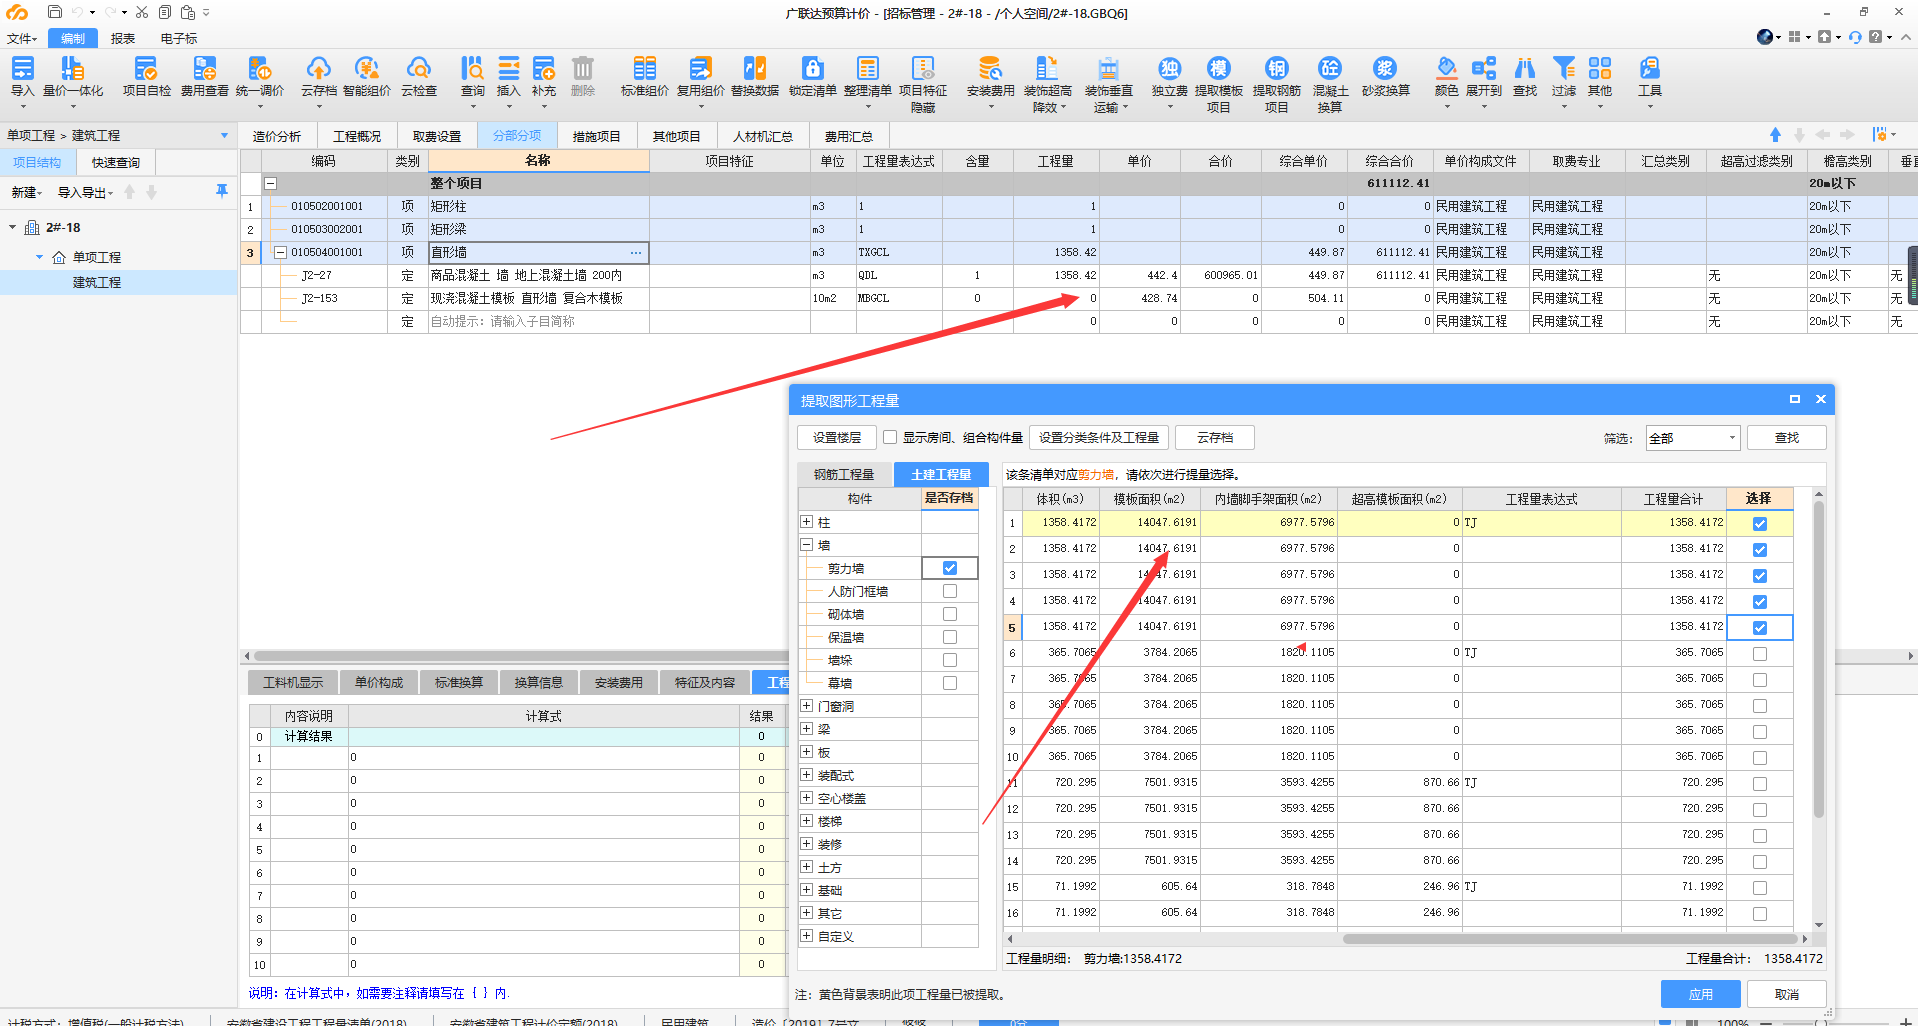1918x1026 pixels.
Task: Open the 查询 query tool
Action: (x=472, y=77)
